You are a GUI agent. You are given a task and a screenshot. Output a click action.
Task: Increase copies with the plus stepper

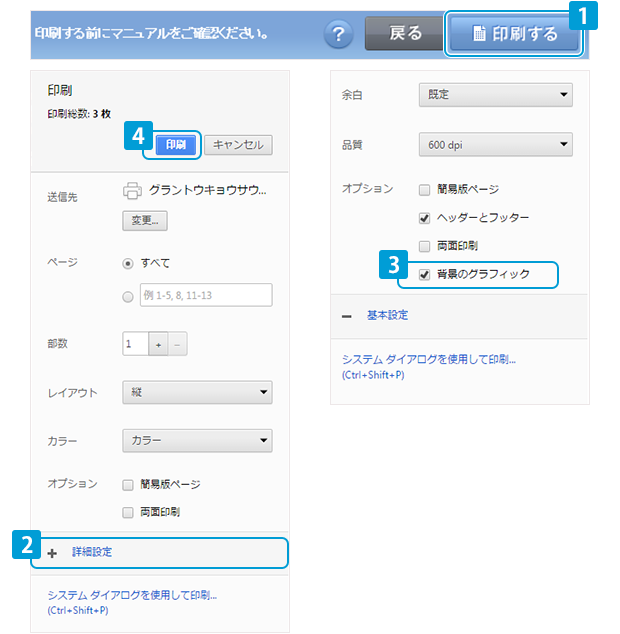(157, 343)
